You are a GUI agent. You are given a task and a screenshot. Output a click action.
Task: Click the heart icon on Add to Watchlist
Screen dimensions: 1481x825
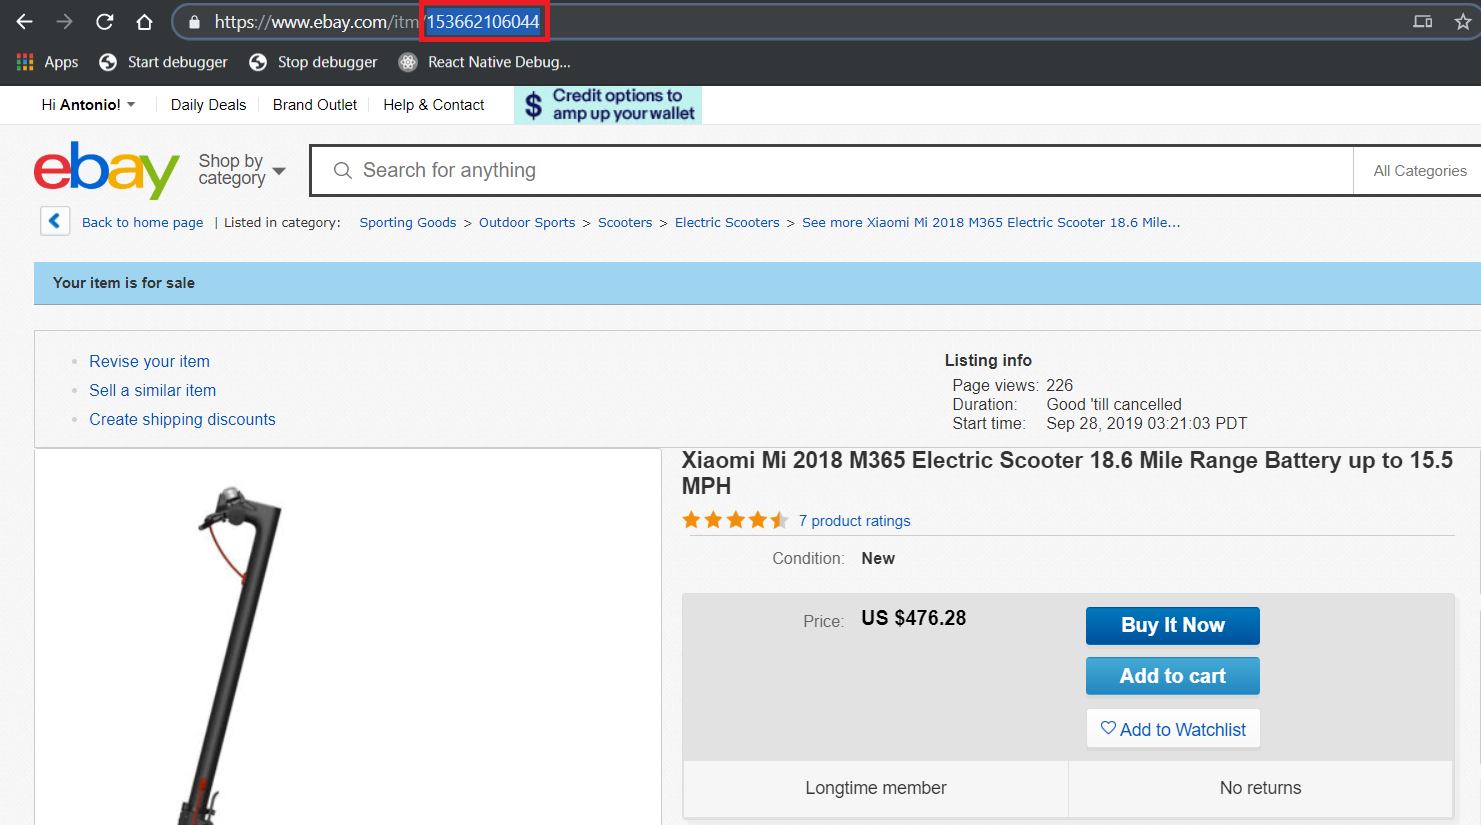click(x=1108, y=728)
